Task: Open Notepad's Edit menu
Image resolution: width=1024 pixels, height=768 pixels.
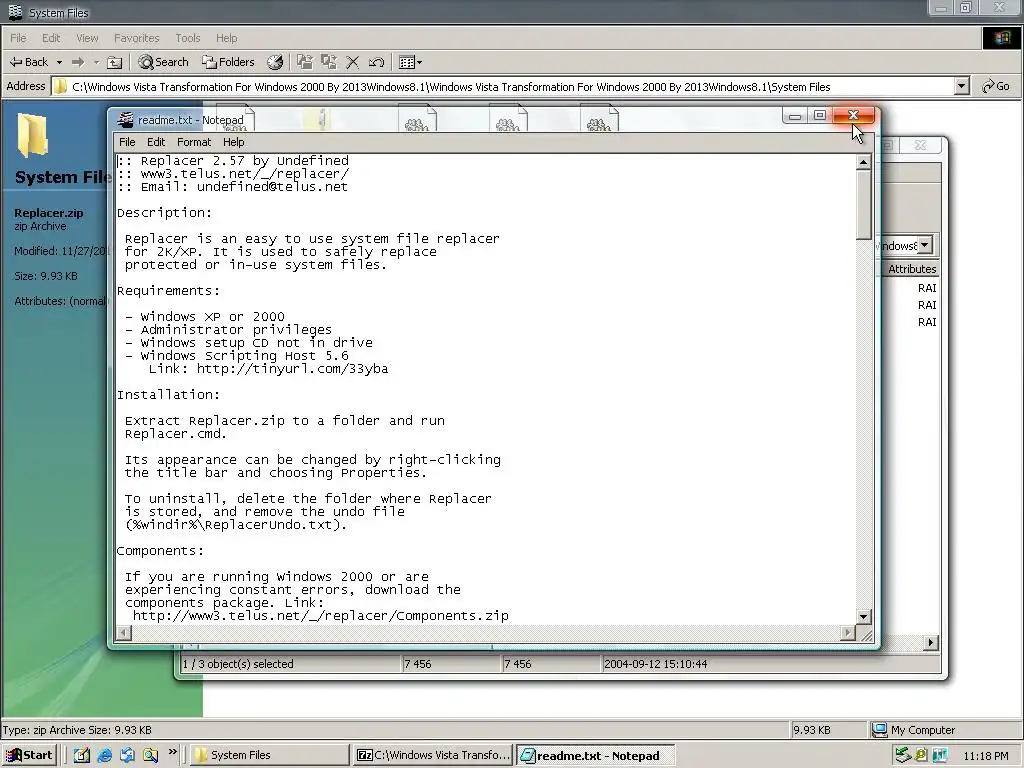Action: point(156,142)
